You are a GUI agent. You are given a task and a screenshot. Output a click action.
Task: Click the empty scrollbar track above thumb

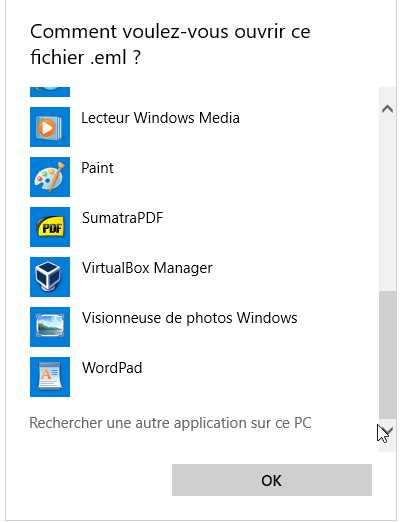387,204
